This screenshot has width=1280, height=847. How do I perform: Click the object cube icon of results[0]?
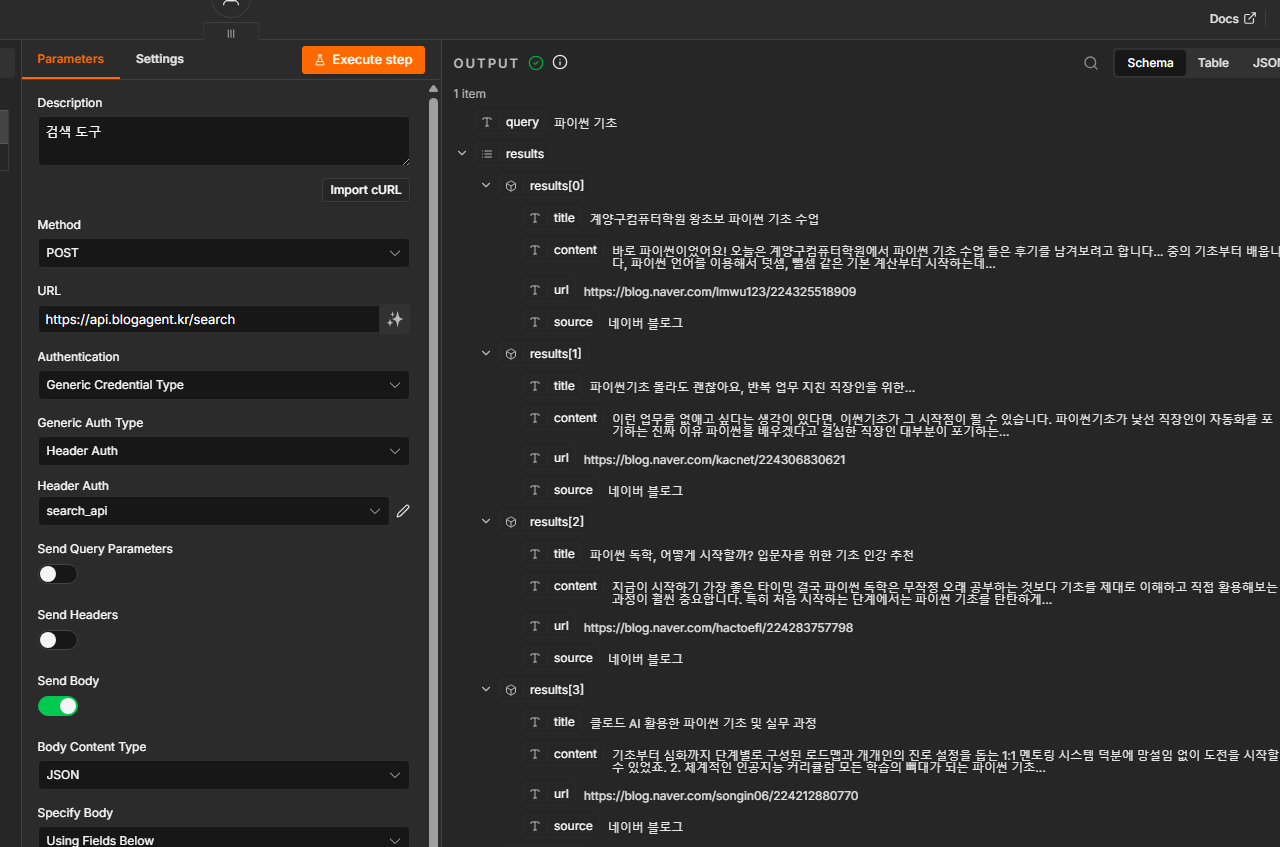[511, 186]
